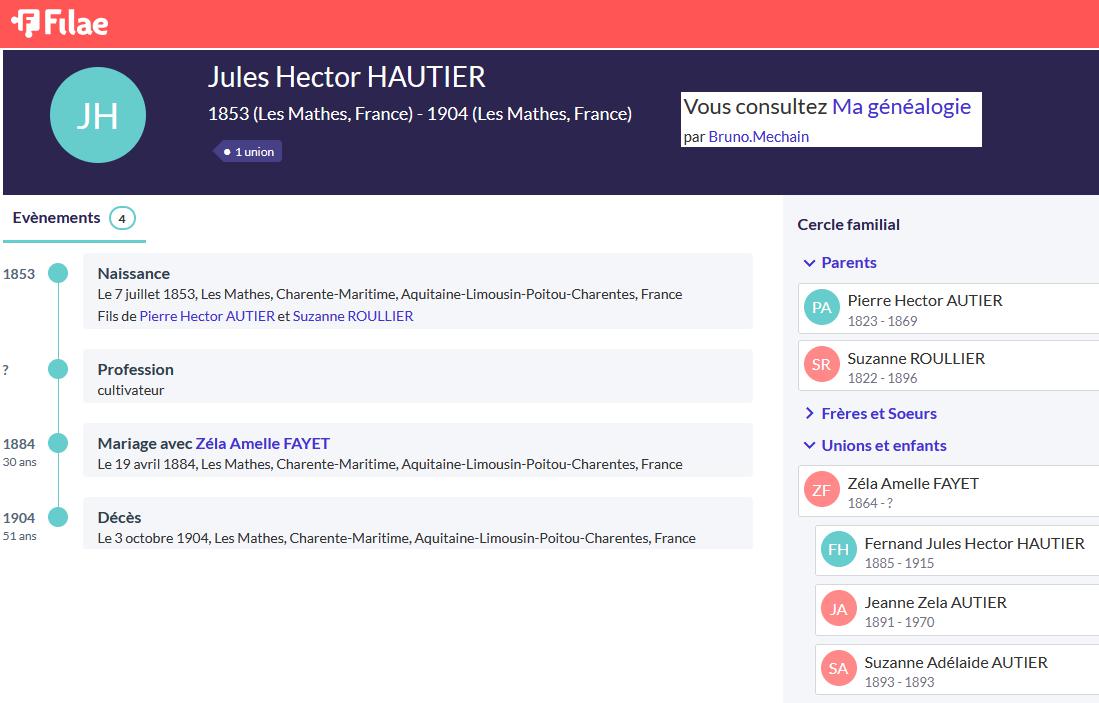Image resolution: width=1099 pixels, height=703 pixels.
Task: Click the Décès event heading
Action: (x=119, y=517)
